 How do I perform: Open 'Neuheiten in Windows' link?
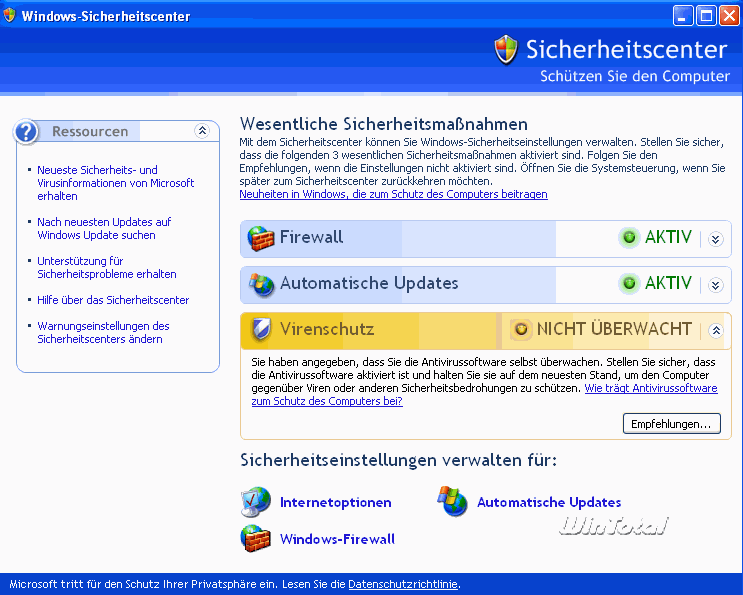tap(393, 194)
